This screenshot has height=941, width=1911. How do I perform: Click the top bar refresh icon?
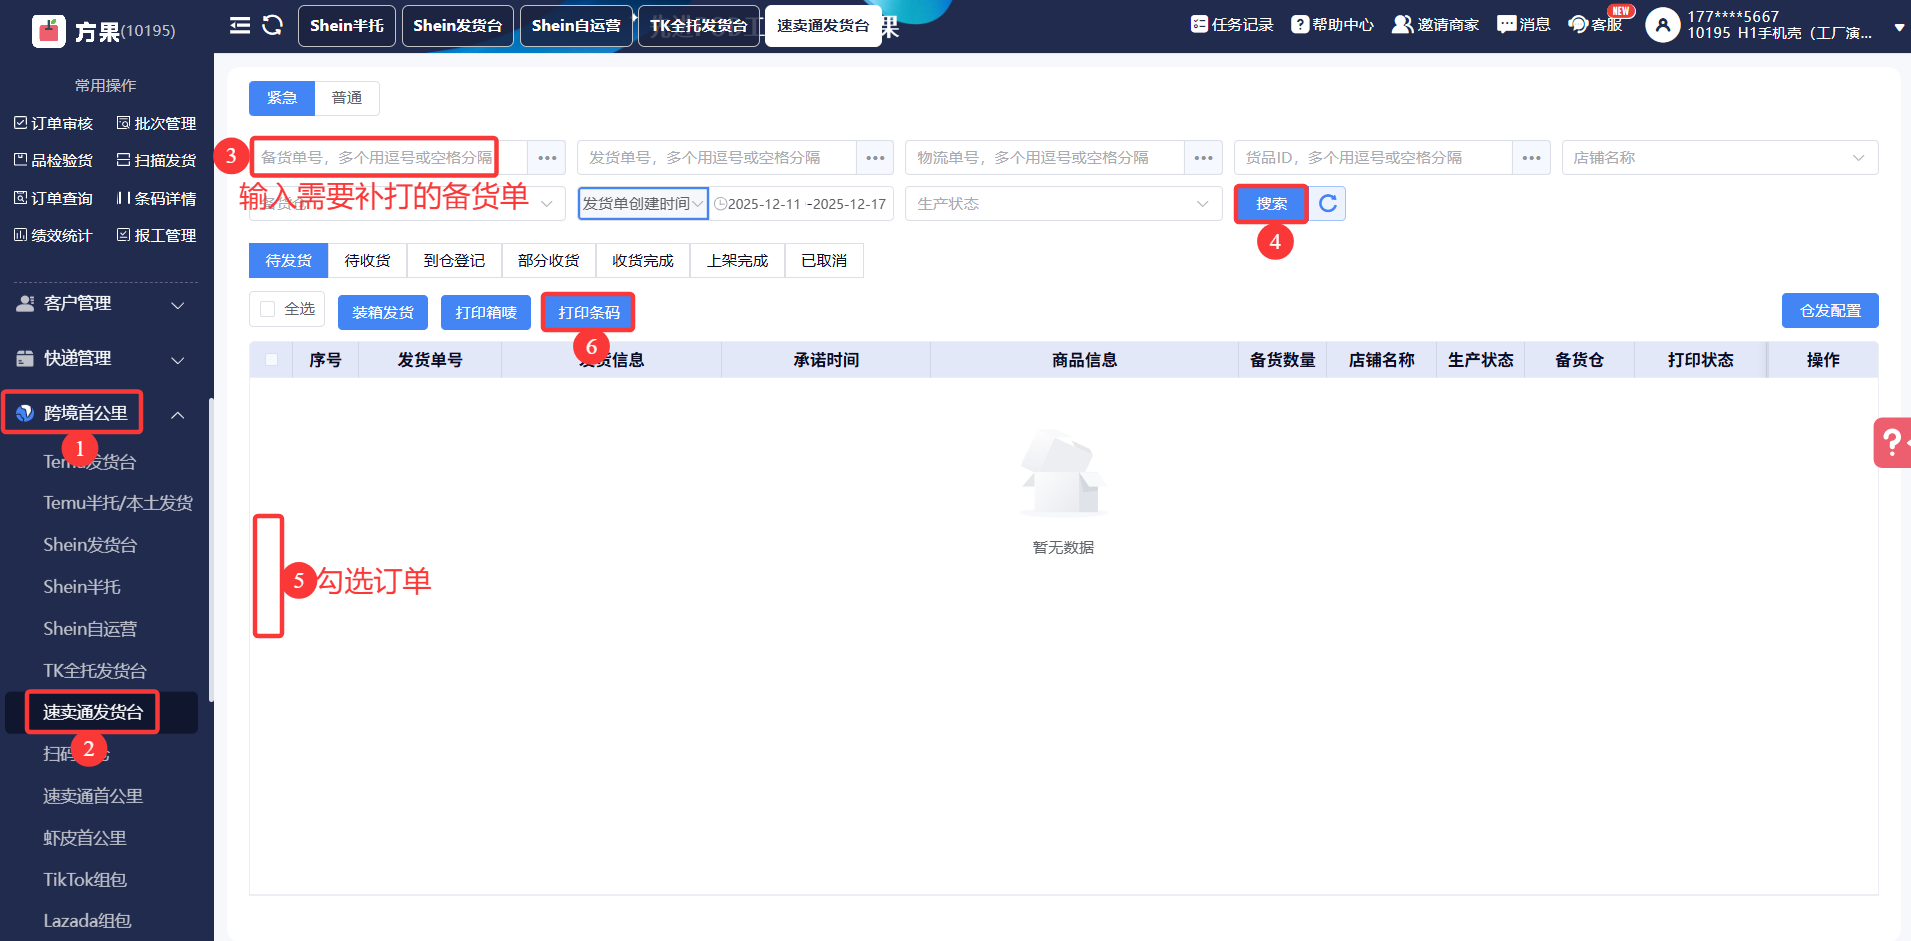pos(272,25)
